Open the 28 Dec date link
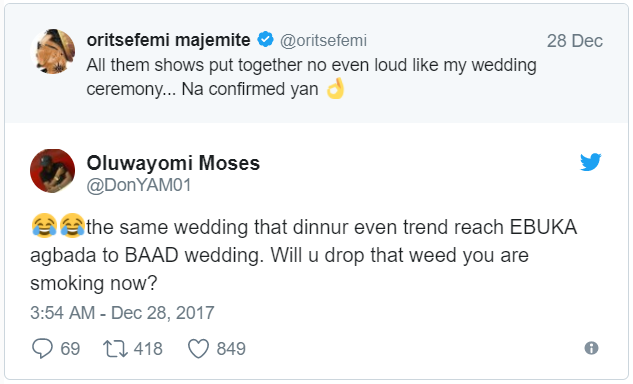The height and width of the screenshot is (384, 633). pyautogui.click(x=574, y=41)
